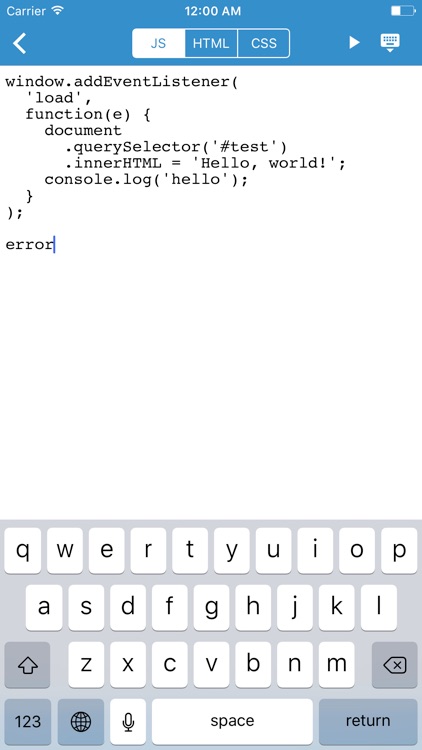Viewport: 422px width, 750px height.
Task: Hide keyboard using keyboard dismiss icon
Action: pos(390,43)
